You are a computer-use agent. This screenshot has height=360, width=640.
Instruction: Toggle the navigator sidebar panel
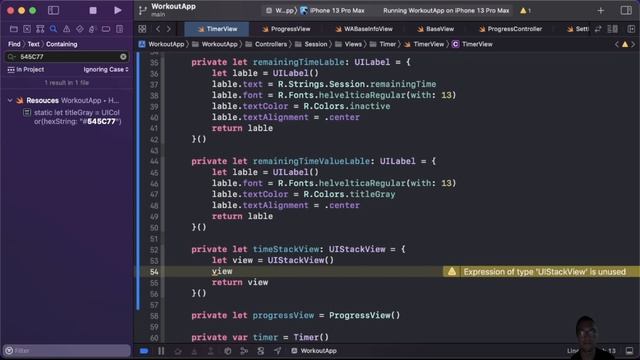tap(53, 11)
